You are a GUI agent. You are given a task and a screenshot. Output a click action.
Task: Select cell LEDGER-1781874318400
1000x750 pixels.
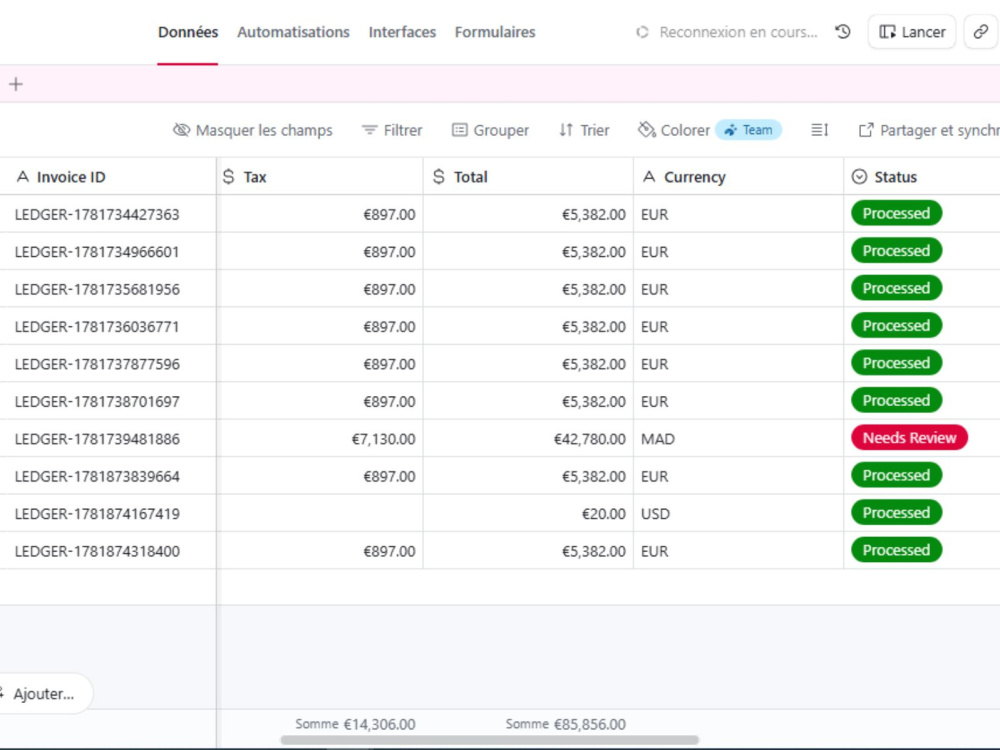pos(108,551)
